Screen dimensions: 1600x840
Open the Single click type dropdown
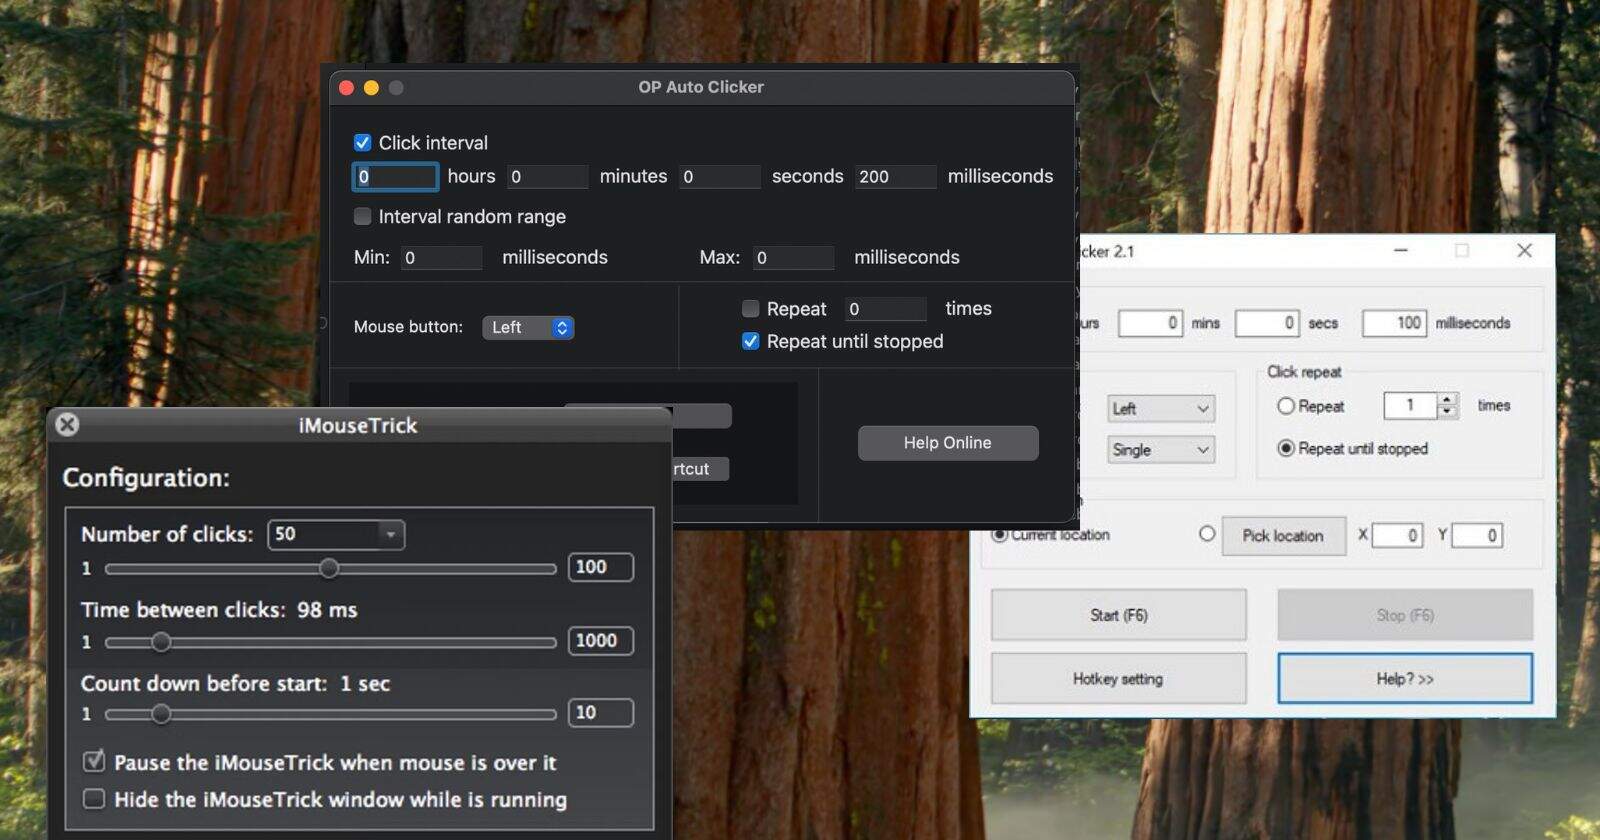1160,450
